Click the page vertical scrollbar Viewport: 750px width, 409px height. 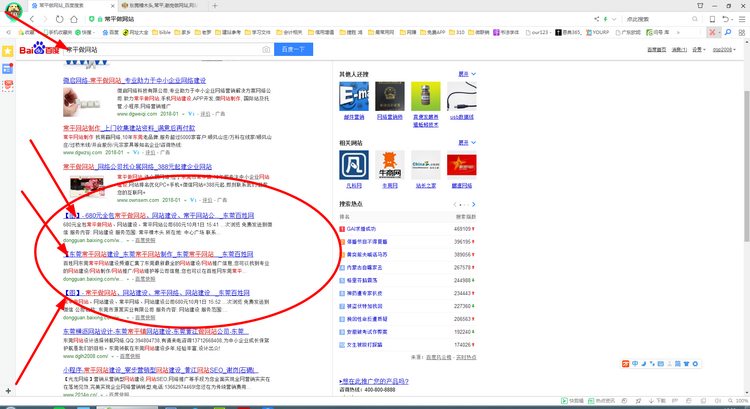(x=746, y=165)
